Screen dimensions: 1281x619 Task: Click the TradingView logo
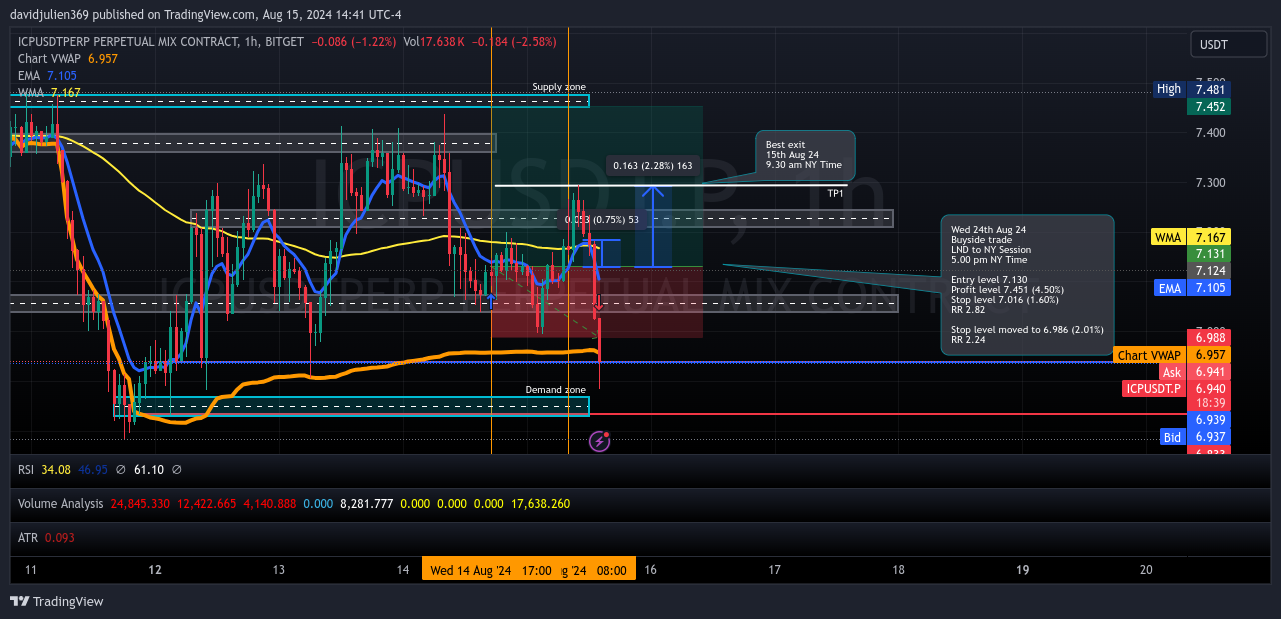pyautogui.click(x=56, y=601)
